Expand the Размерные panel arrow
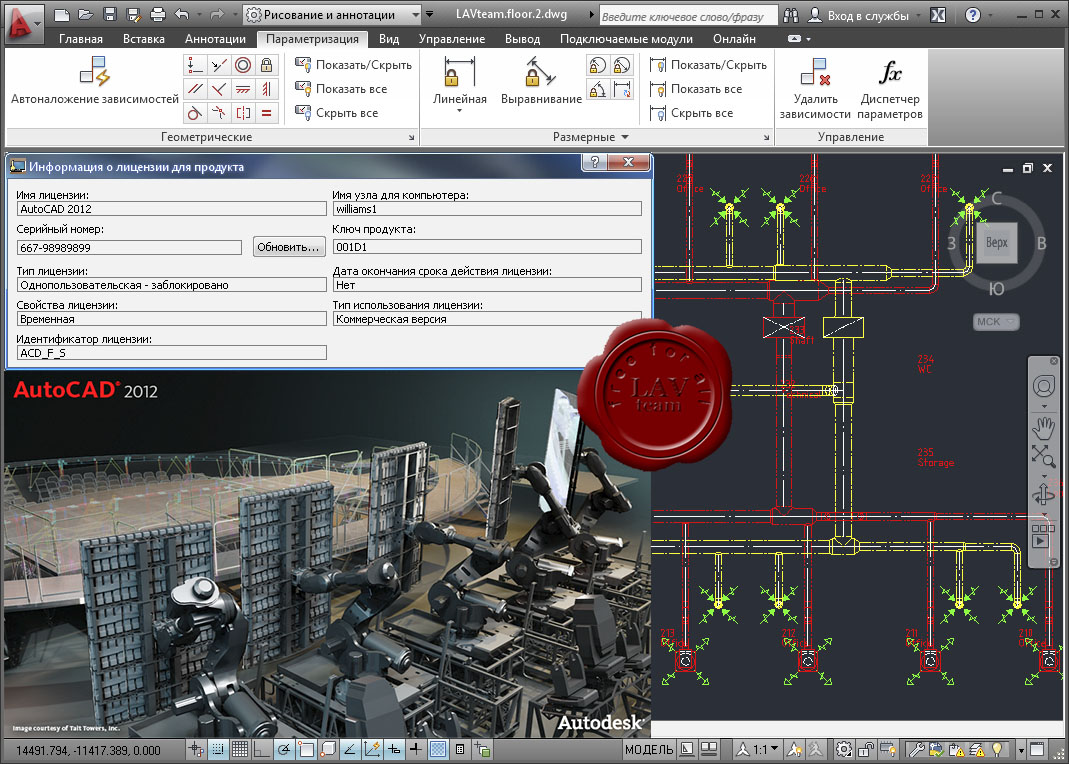The image size is (1069, 764). (x=624, y=137)
